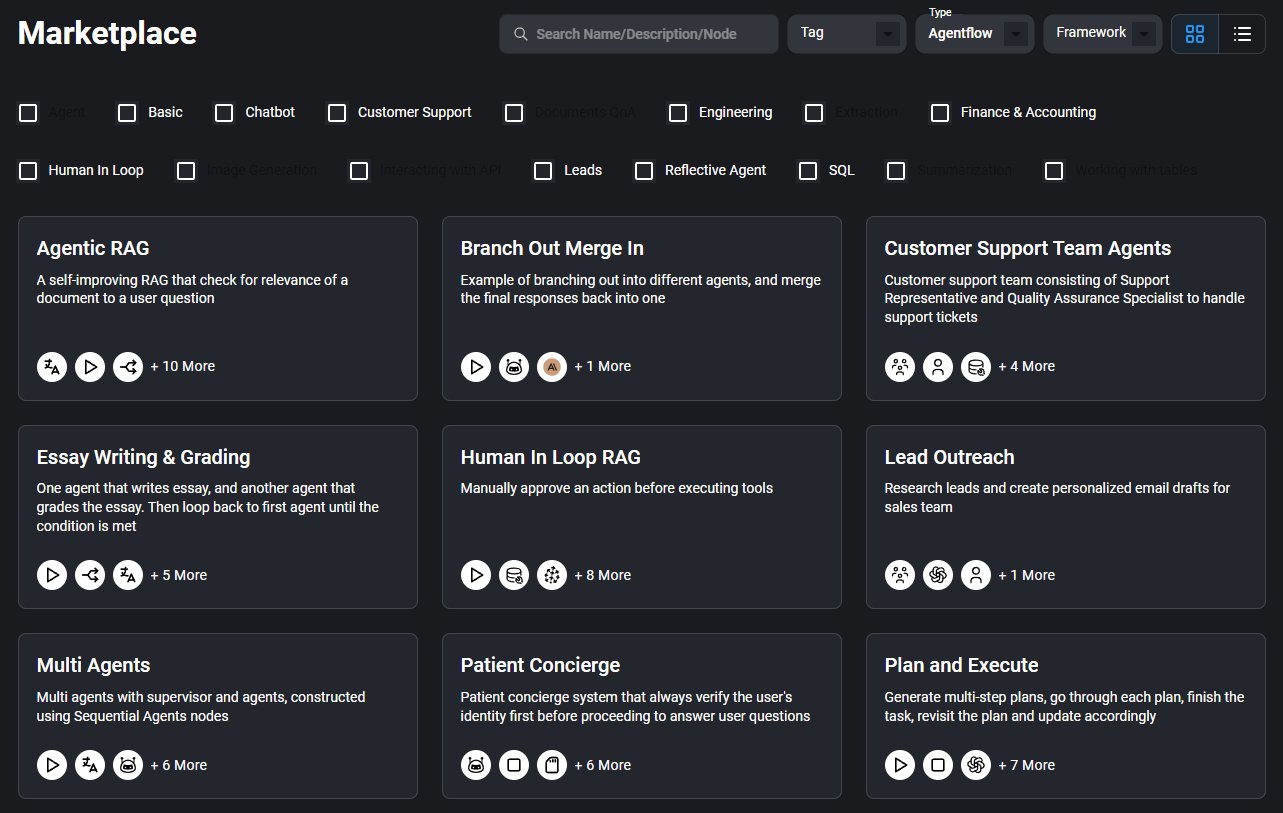Open the Patient Concierge template title
Image resolution: width=1283 pixels, height=813 pixels.
(541, 665)
